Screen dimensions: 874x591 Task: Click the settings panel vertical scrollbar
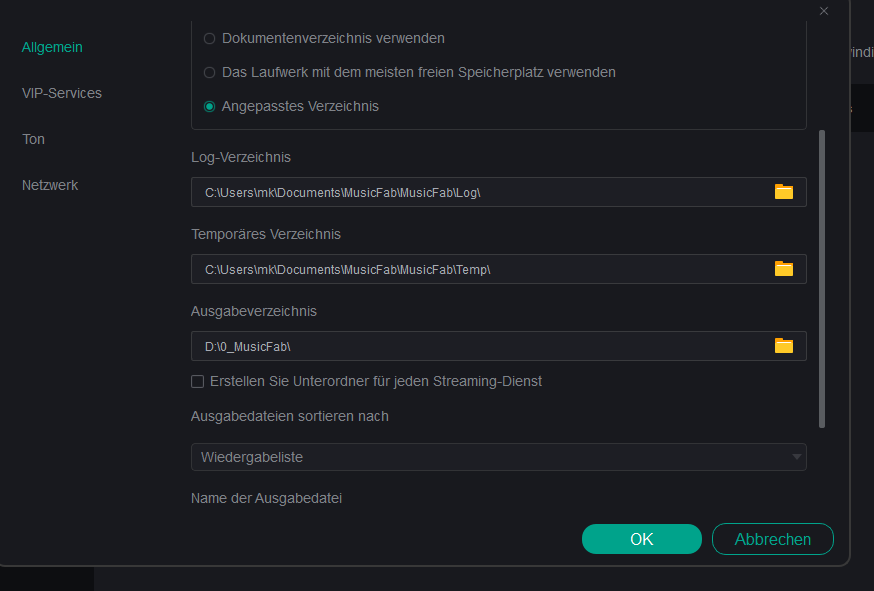point(822,278)
